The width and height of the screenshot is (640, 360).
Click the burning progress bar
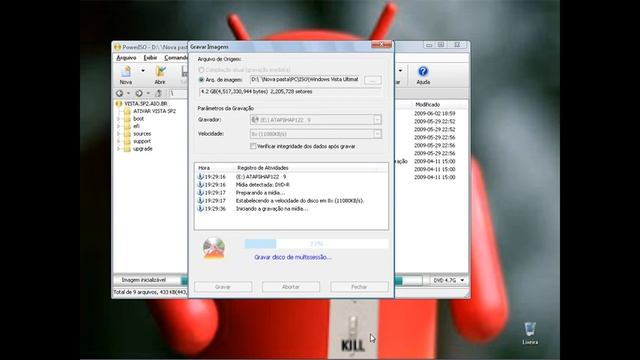316,244
